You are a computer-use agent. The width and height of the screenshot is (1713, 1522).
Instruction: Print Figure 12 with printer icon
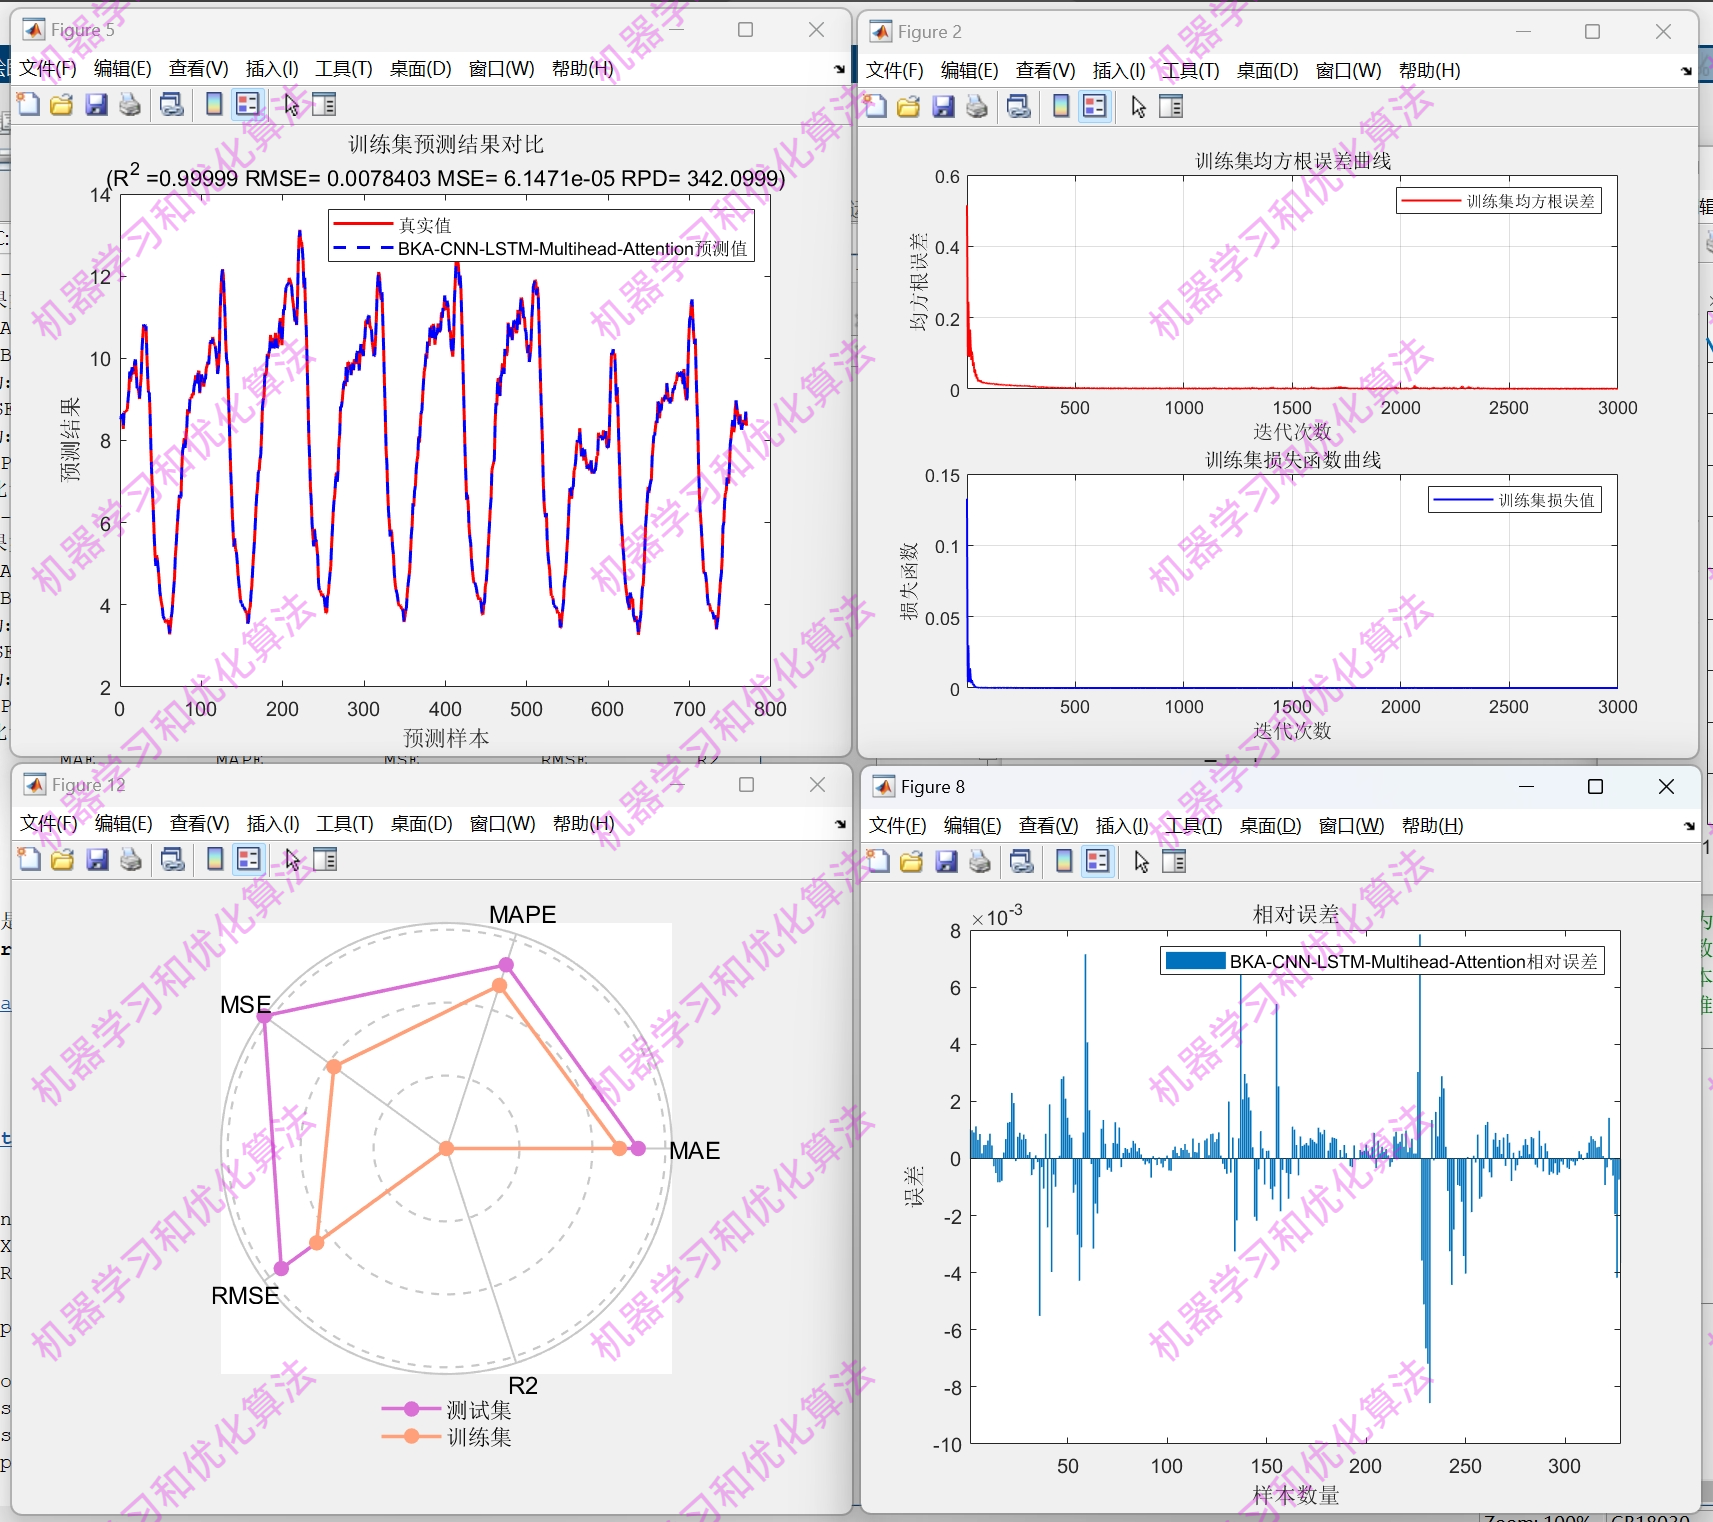[131, 859]
